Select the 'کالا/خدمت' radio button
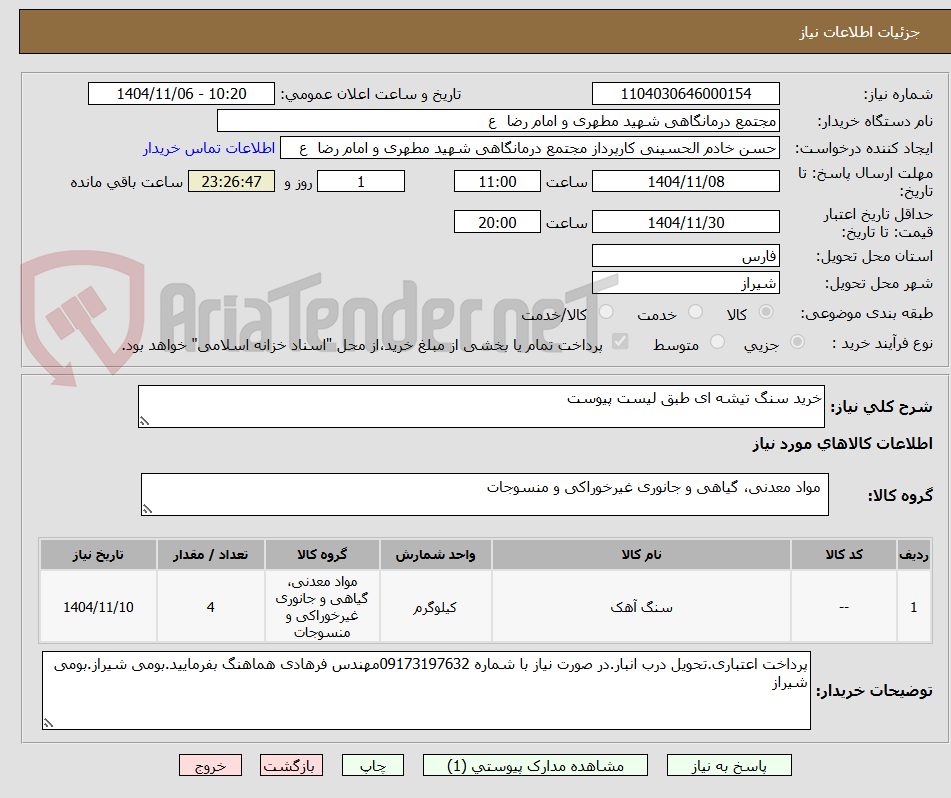This screenshot has width=951, height=798. pos(606,312)
